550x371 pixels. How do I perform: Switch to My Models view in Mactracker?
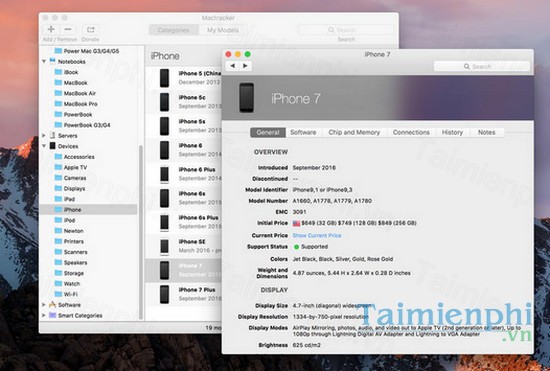(x=223, y=30)
